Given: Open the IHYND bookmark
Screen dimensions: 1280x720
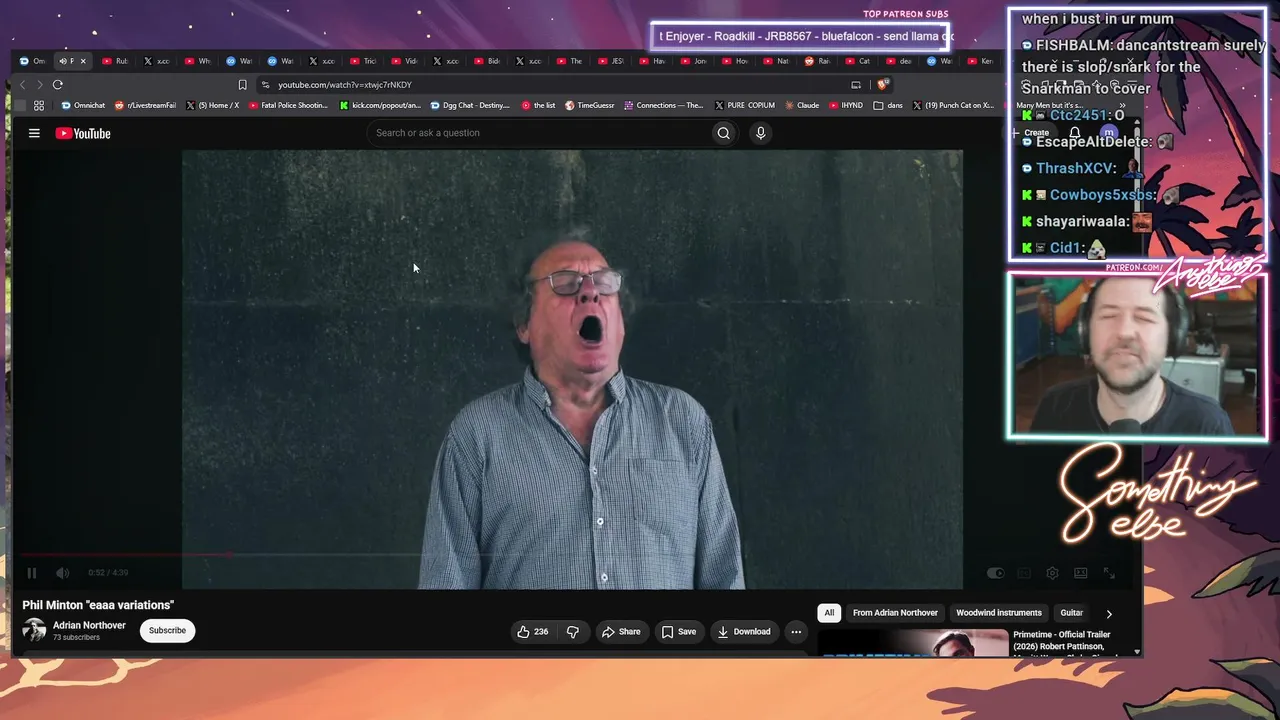Looking at the screenshot, I should [846, 105].
